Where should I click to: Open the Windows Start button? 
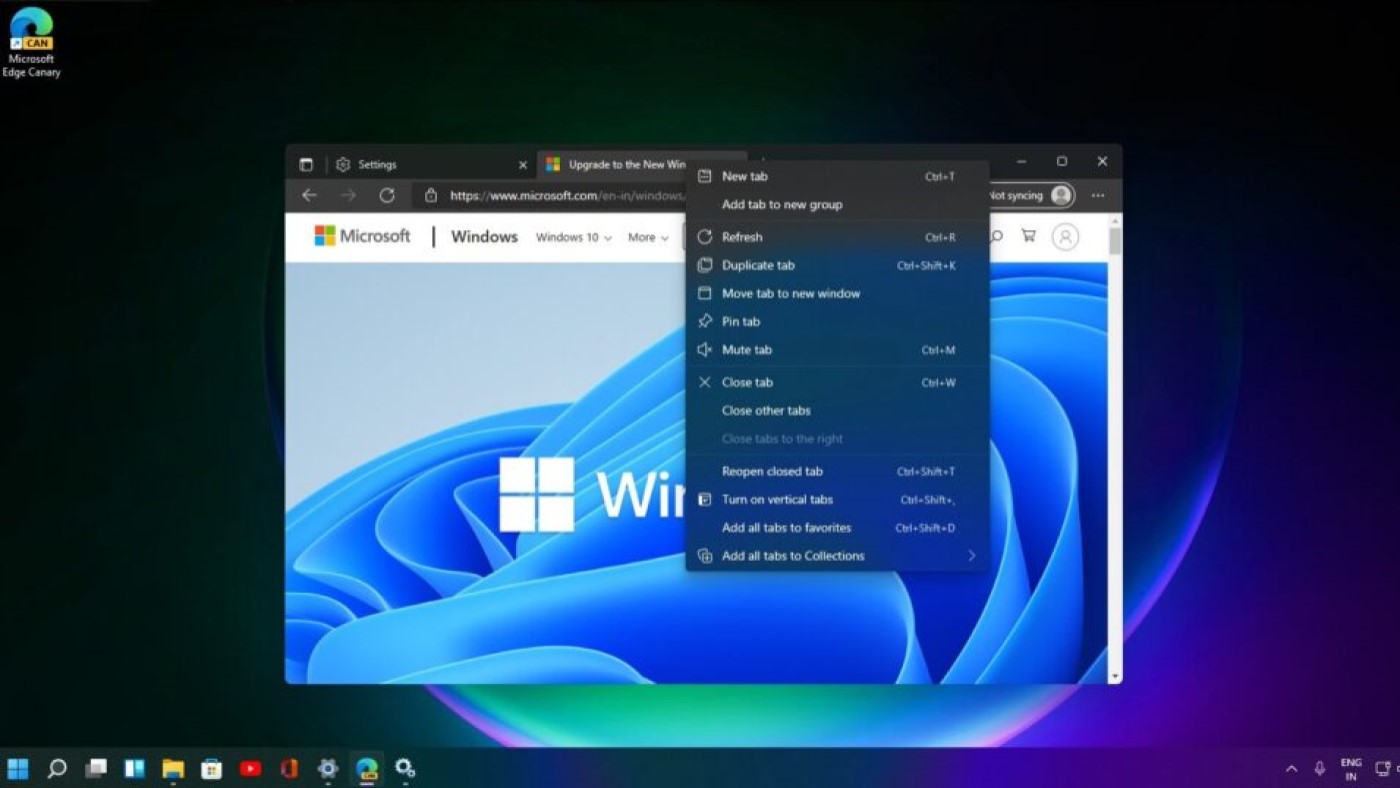pyautogui.click(x=18, y=768)
